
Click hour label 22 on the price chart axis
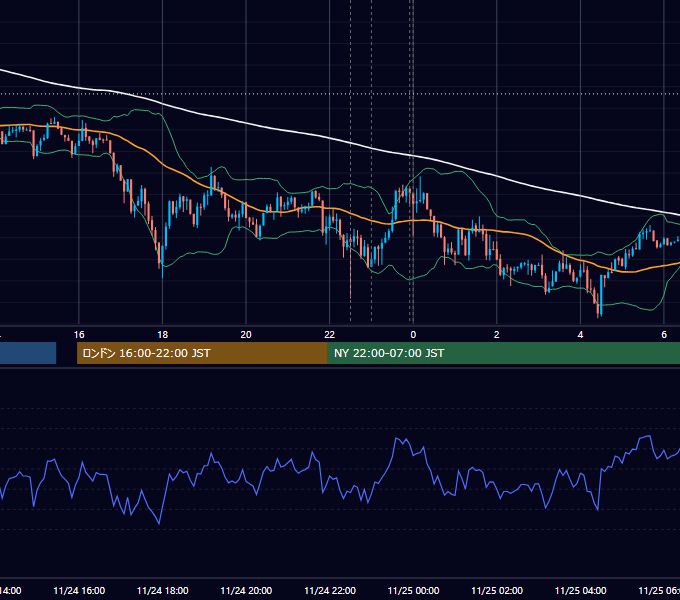click(330, 334)
